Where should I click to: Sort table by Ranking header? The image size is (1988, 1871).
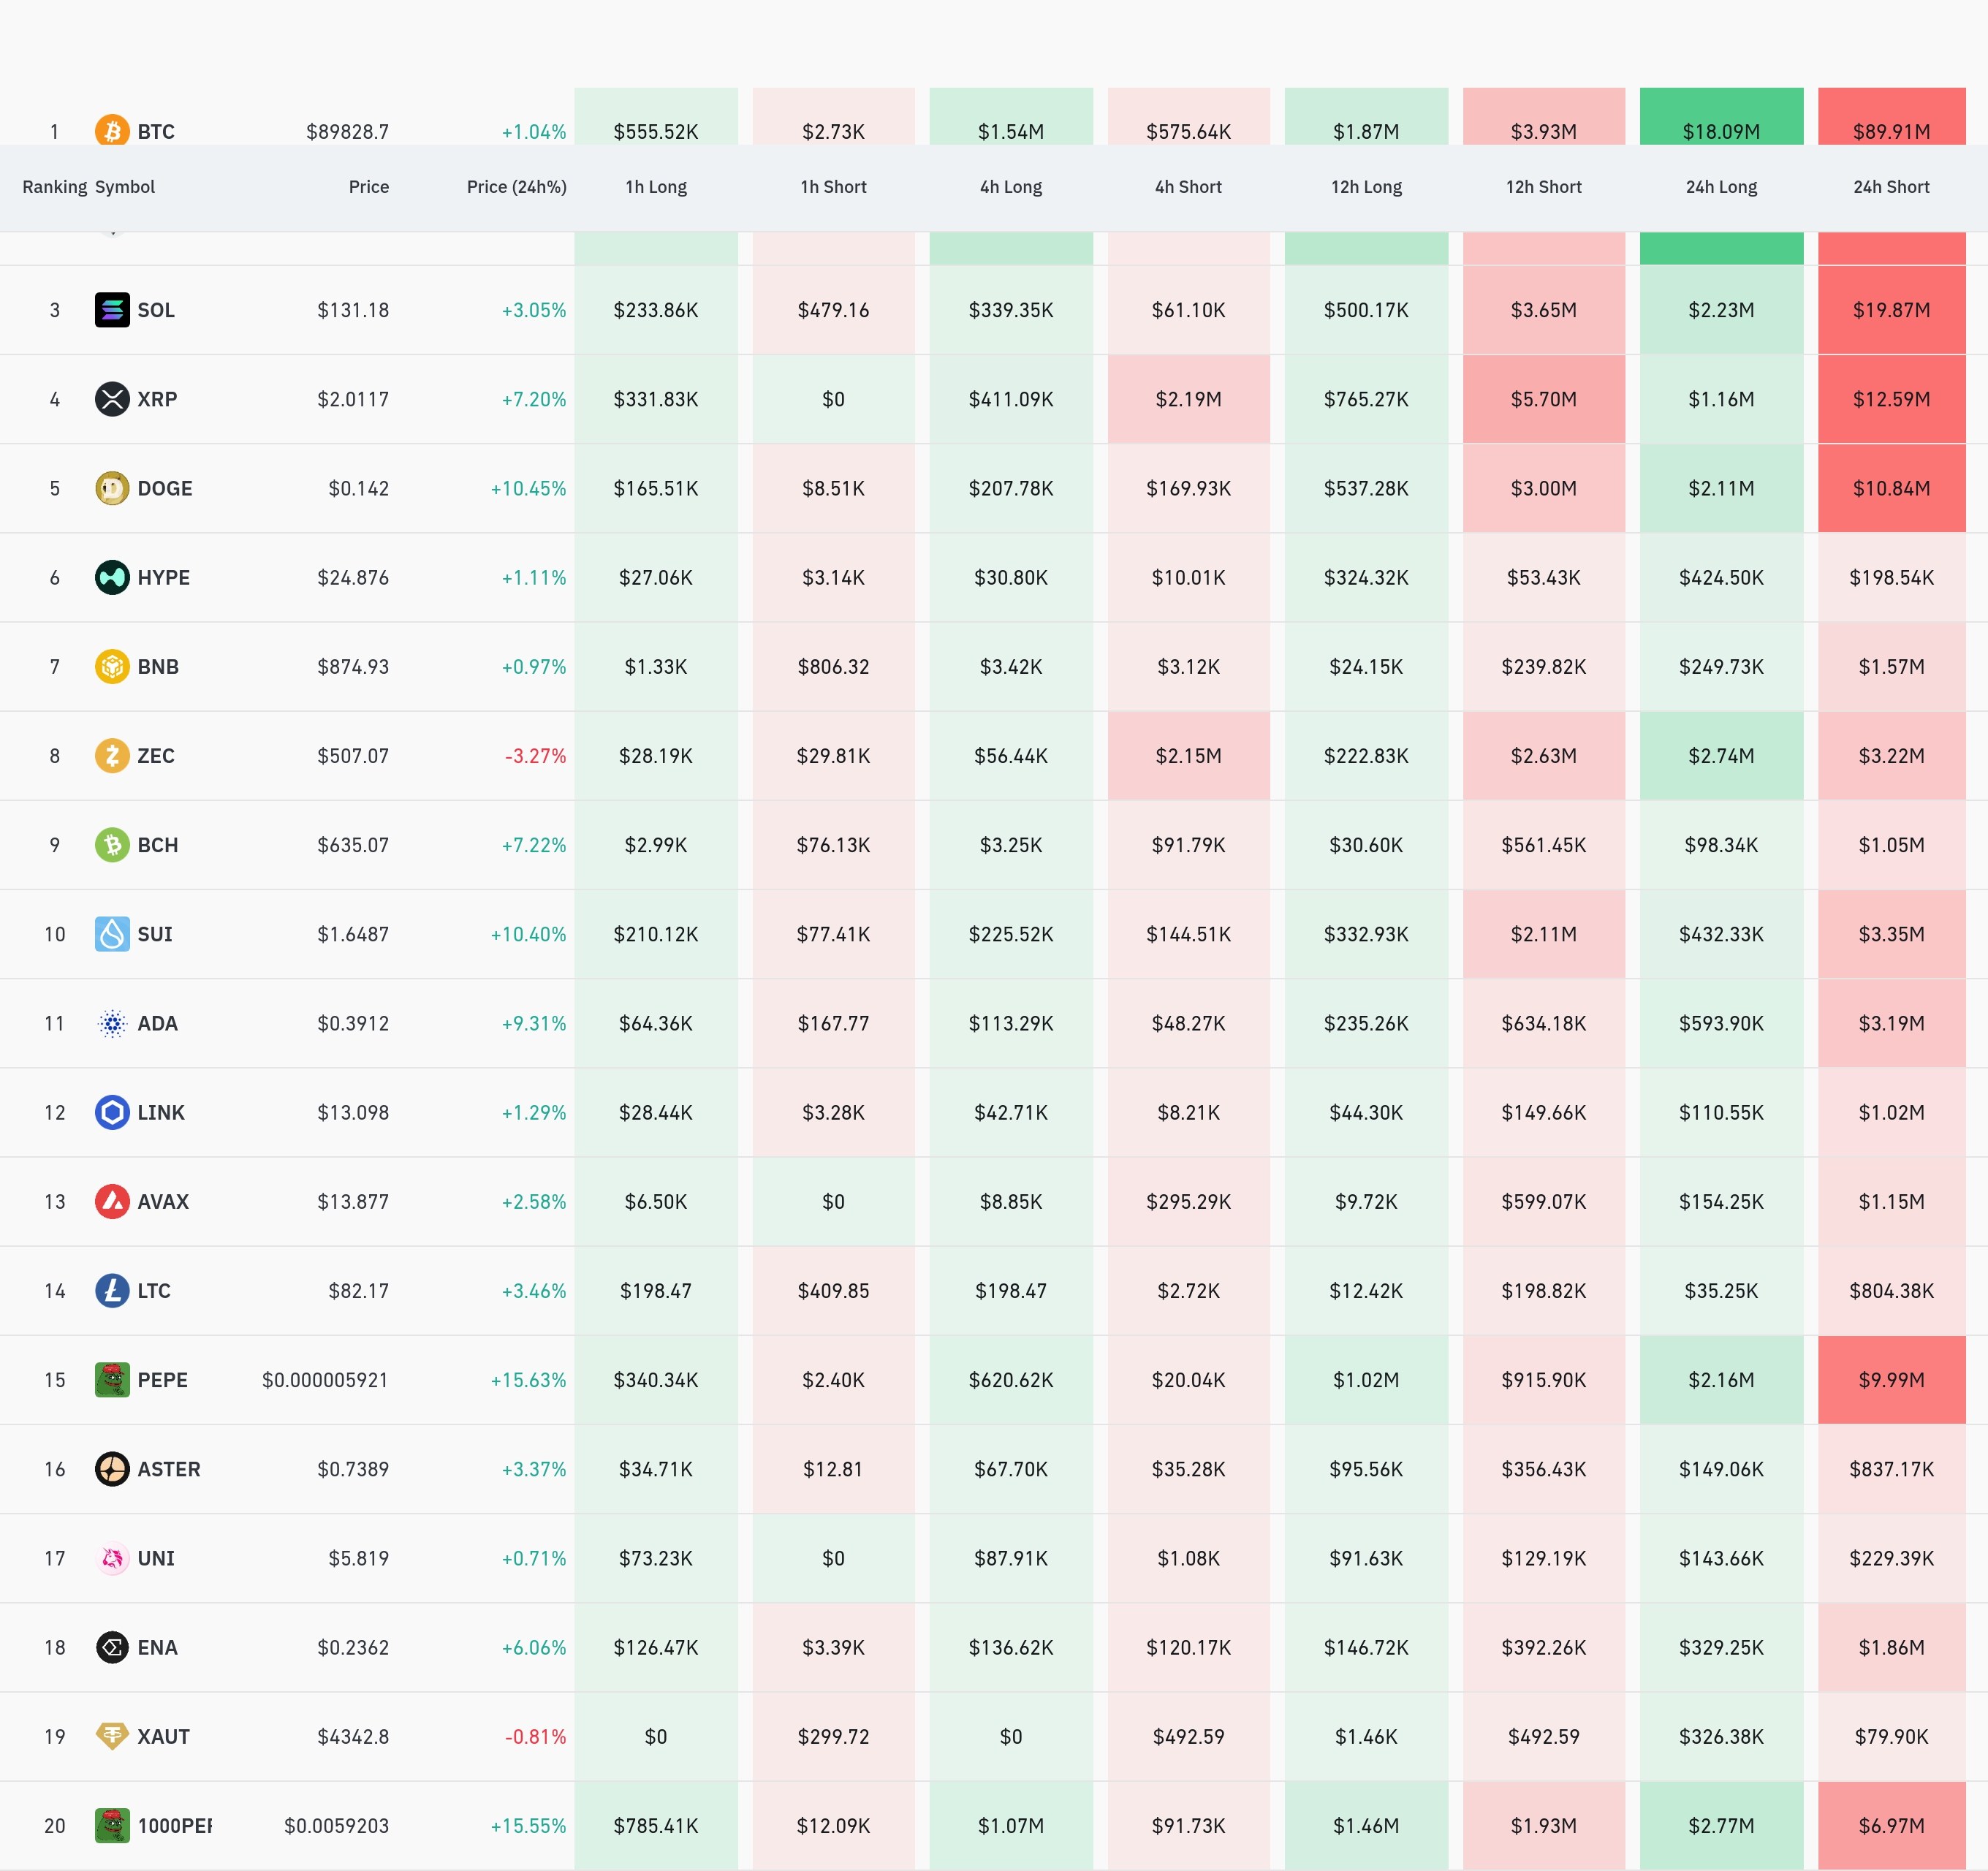tap(54, 187)
